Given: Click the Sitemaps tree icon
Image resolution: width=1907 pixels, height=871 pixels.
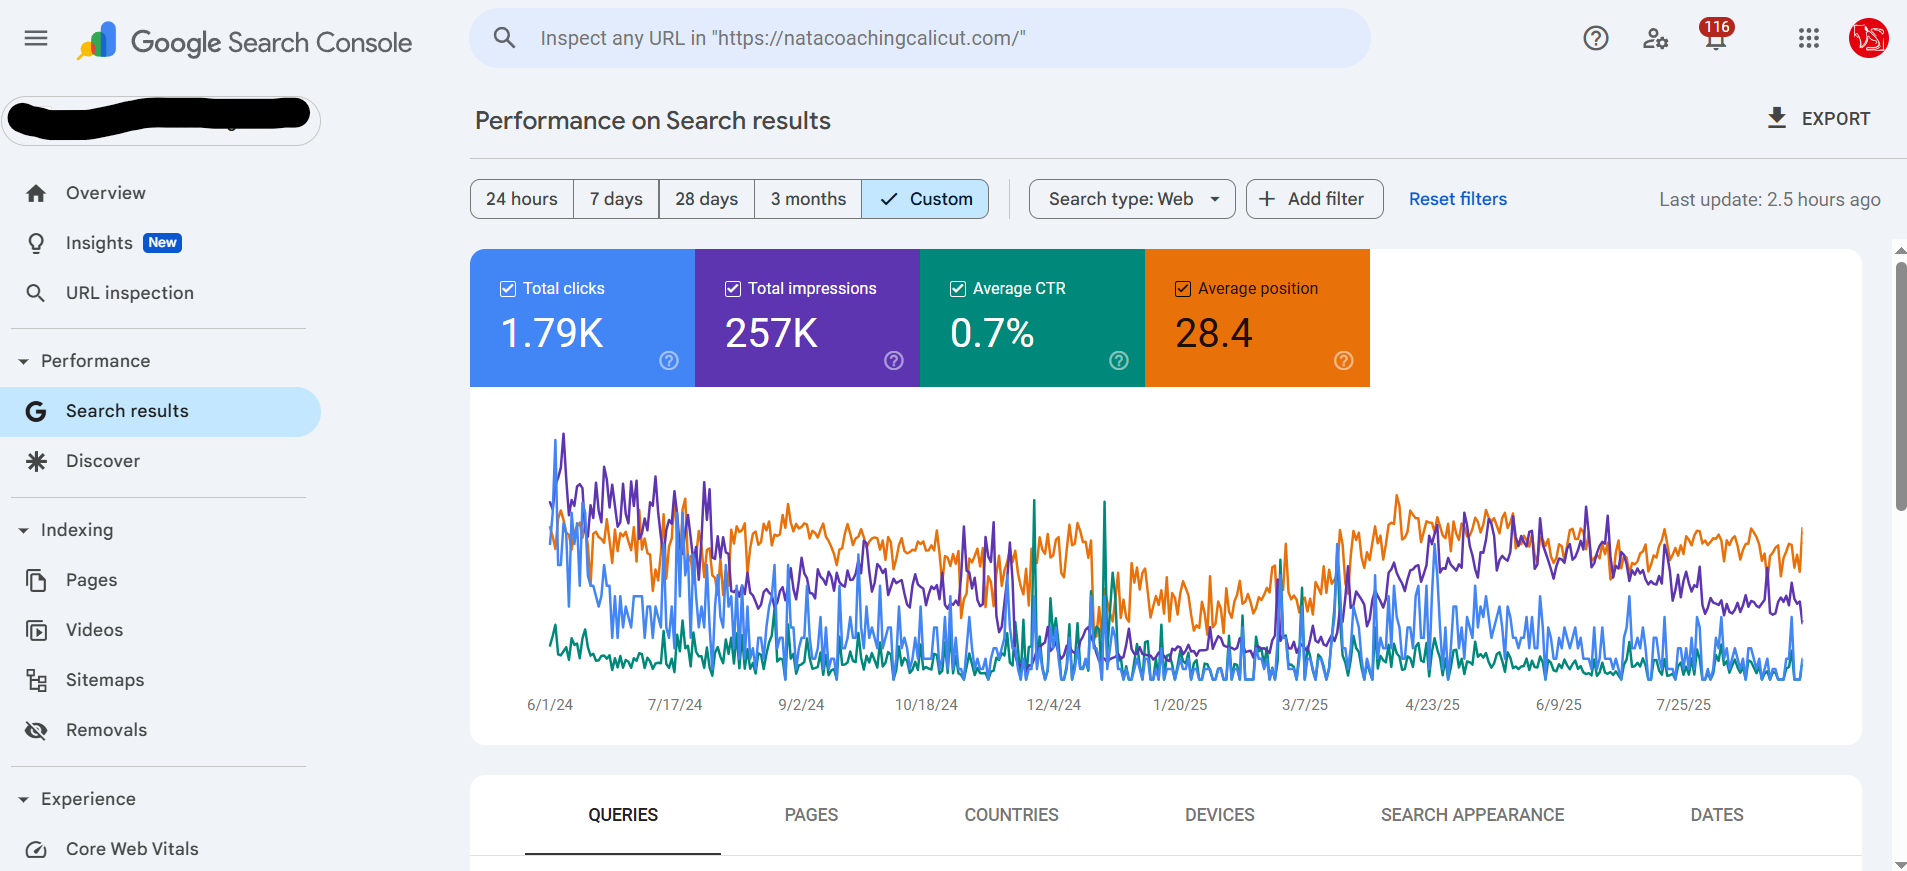Looking at the screenshot, I should (36, 680).
